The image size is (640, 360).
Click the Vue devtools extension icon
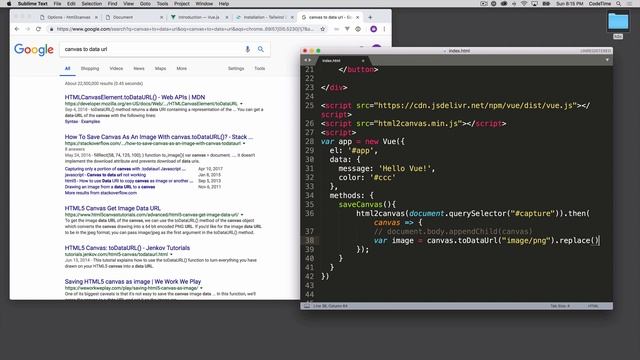pyautogui.click(x=347, y=29)
